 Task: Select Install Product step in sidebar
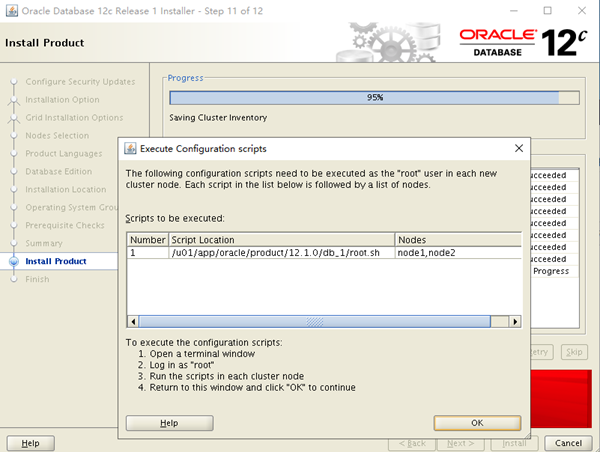tap(56, 261)
